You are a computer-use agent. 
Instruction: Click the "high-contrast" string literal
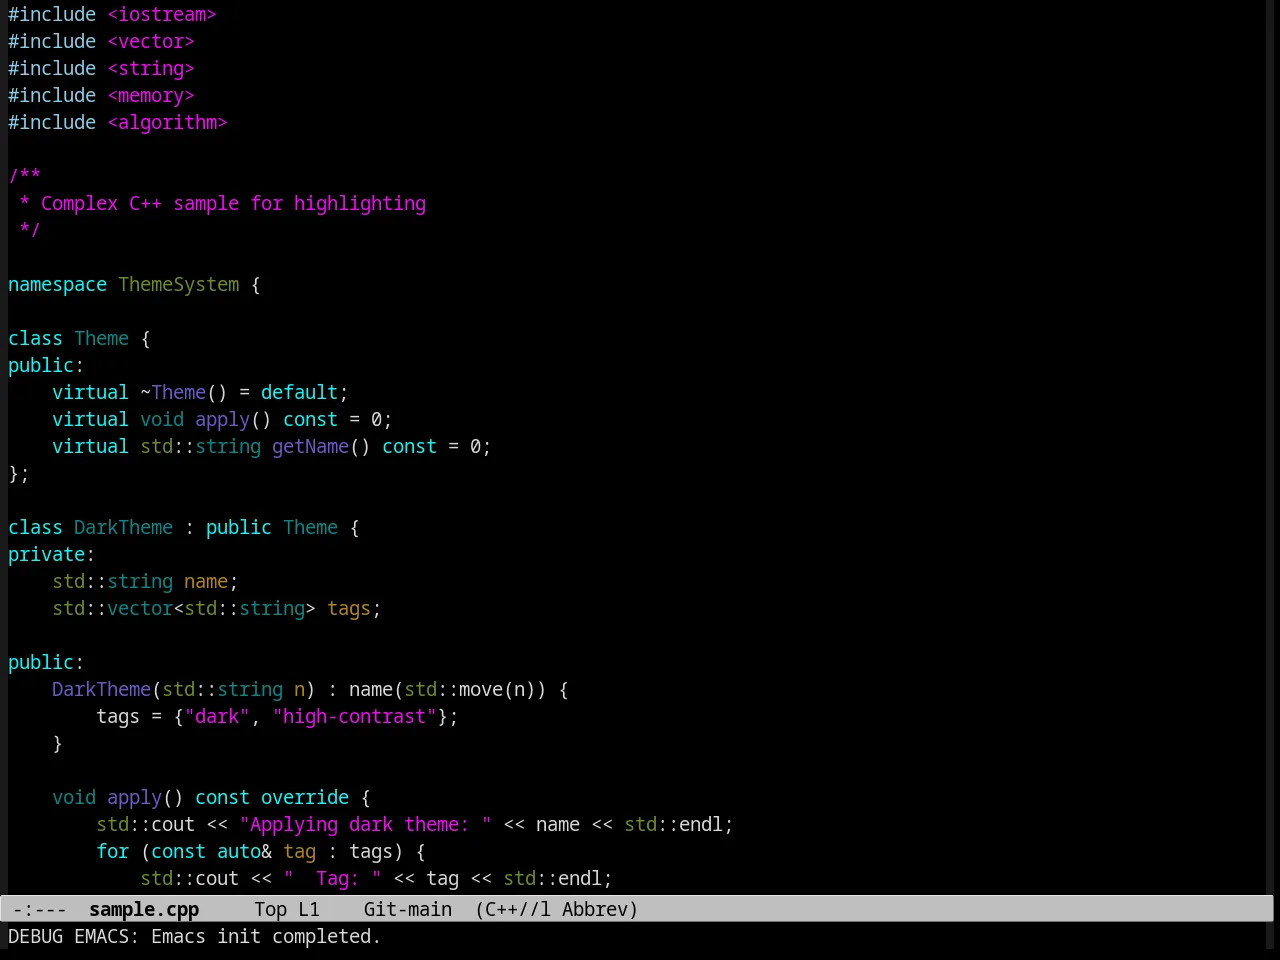click(354, 716)
